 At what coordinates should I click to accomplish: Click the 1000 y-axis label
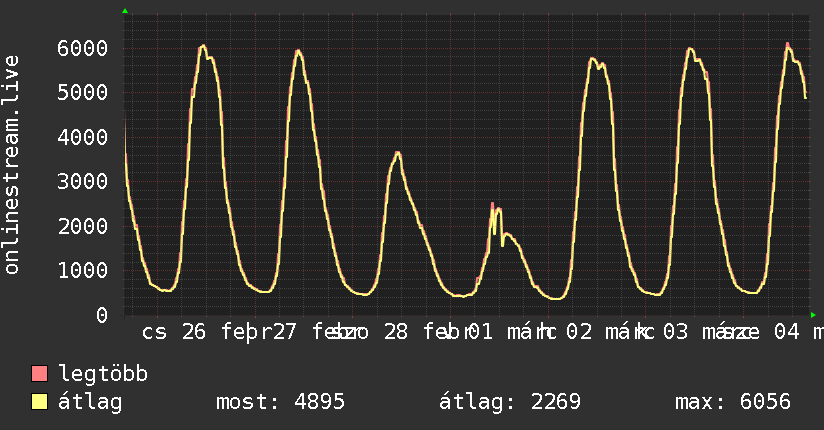pos(83,270)
